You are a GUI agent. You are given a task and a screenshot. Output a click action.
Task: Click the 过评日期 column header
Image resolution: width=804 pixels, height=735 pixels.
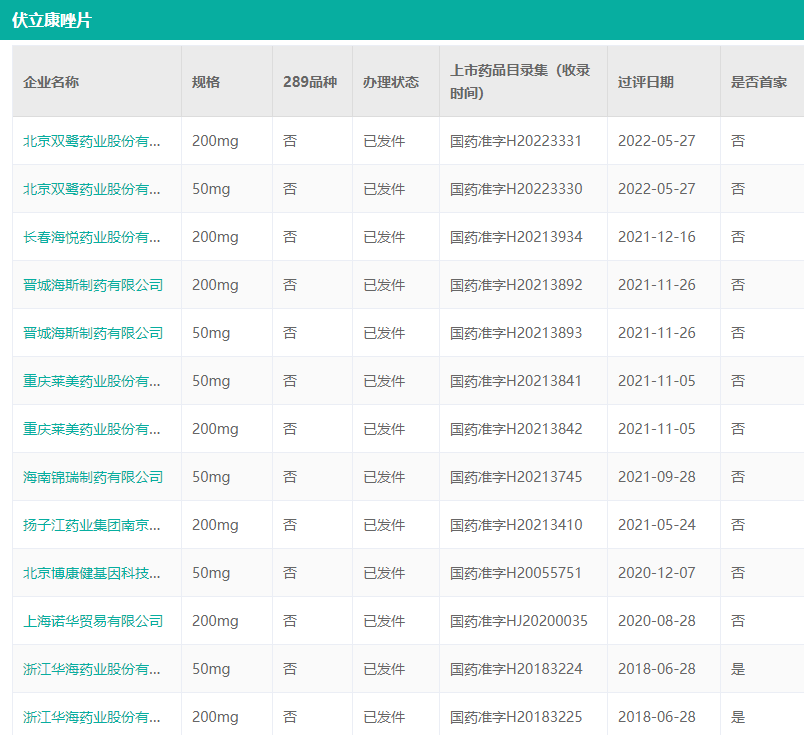click(x=645, y=82)
